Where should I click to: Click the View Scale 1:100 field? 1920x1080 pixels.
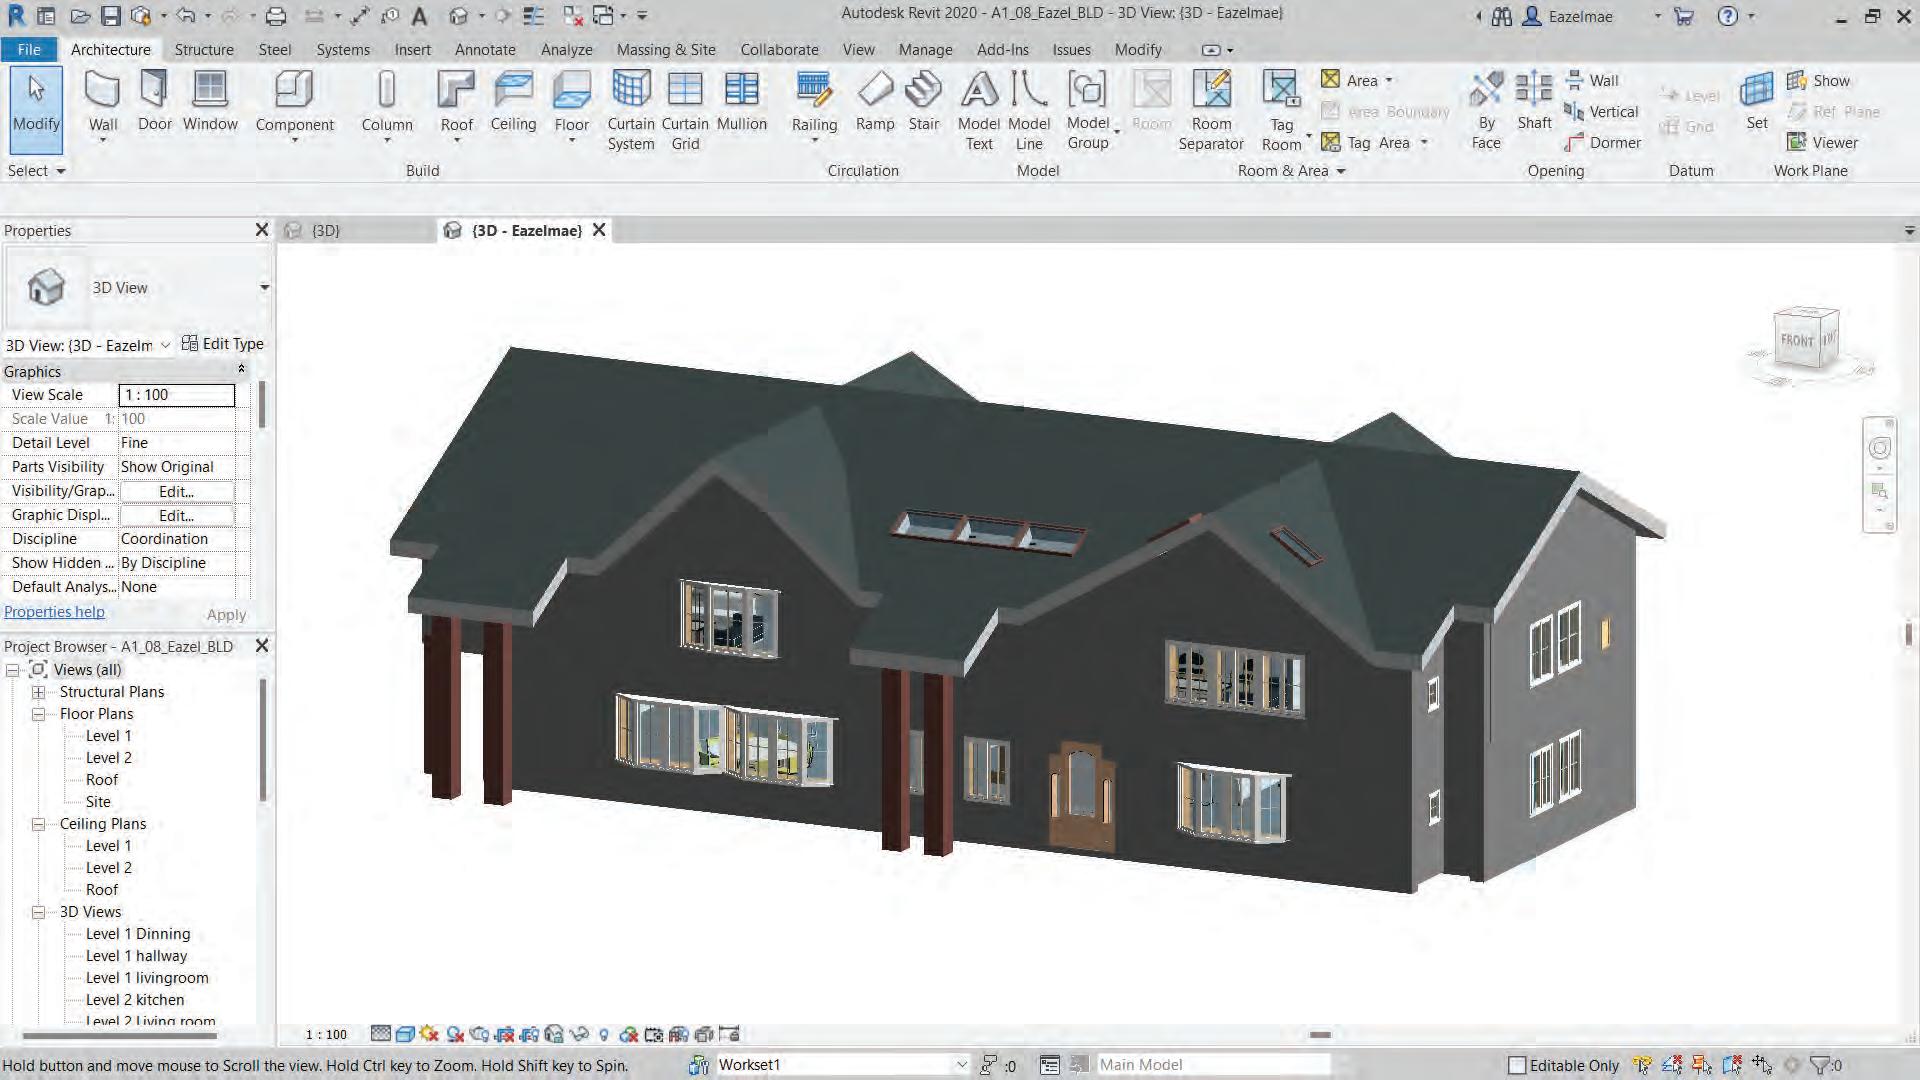177,395
